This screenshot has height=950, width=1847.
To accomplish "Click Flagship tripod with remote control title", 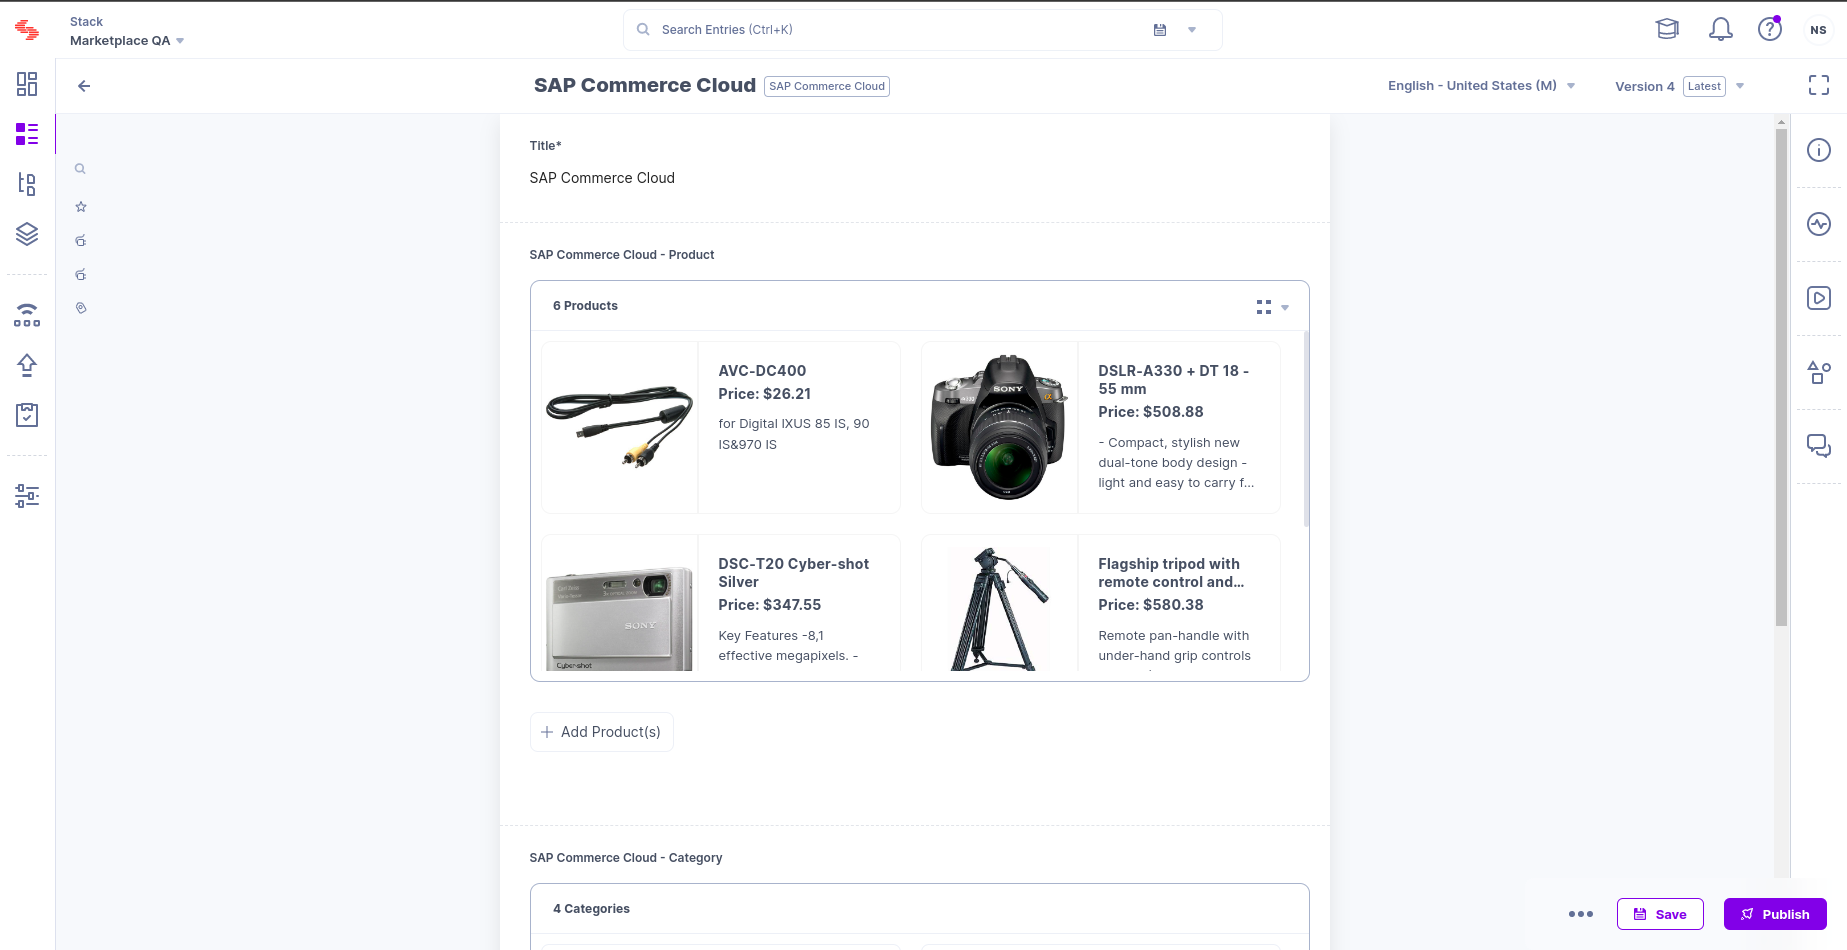I will click(1171, 573).
